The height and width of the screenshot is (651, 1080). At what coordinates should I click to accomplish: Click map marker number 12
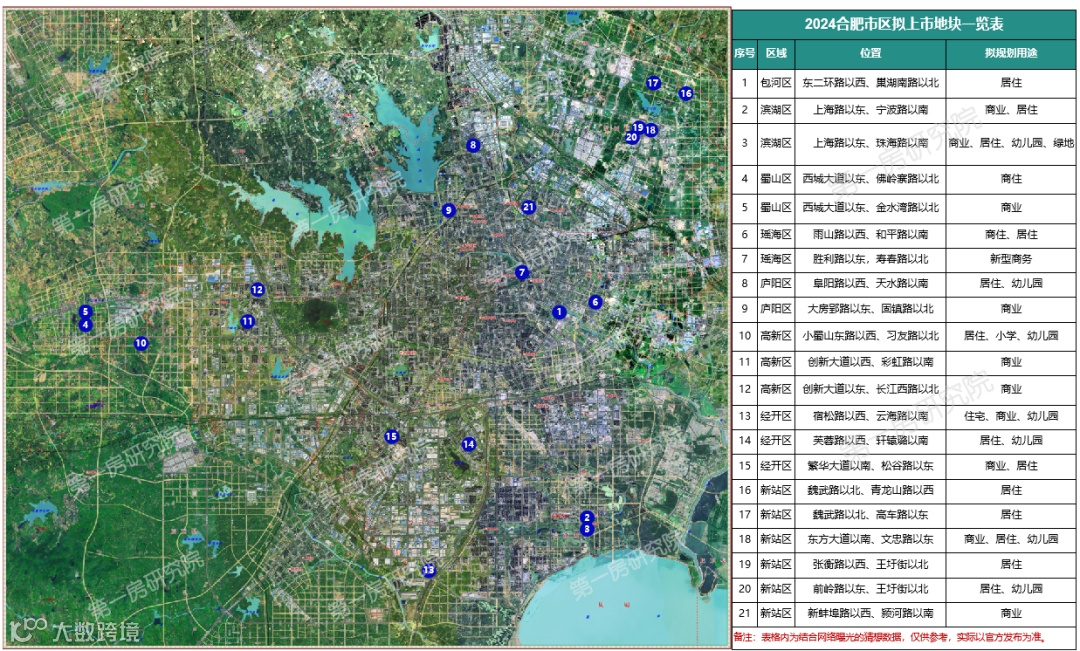click(x=258, y=289)
